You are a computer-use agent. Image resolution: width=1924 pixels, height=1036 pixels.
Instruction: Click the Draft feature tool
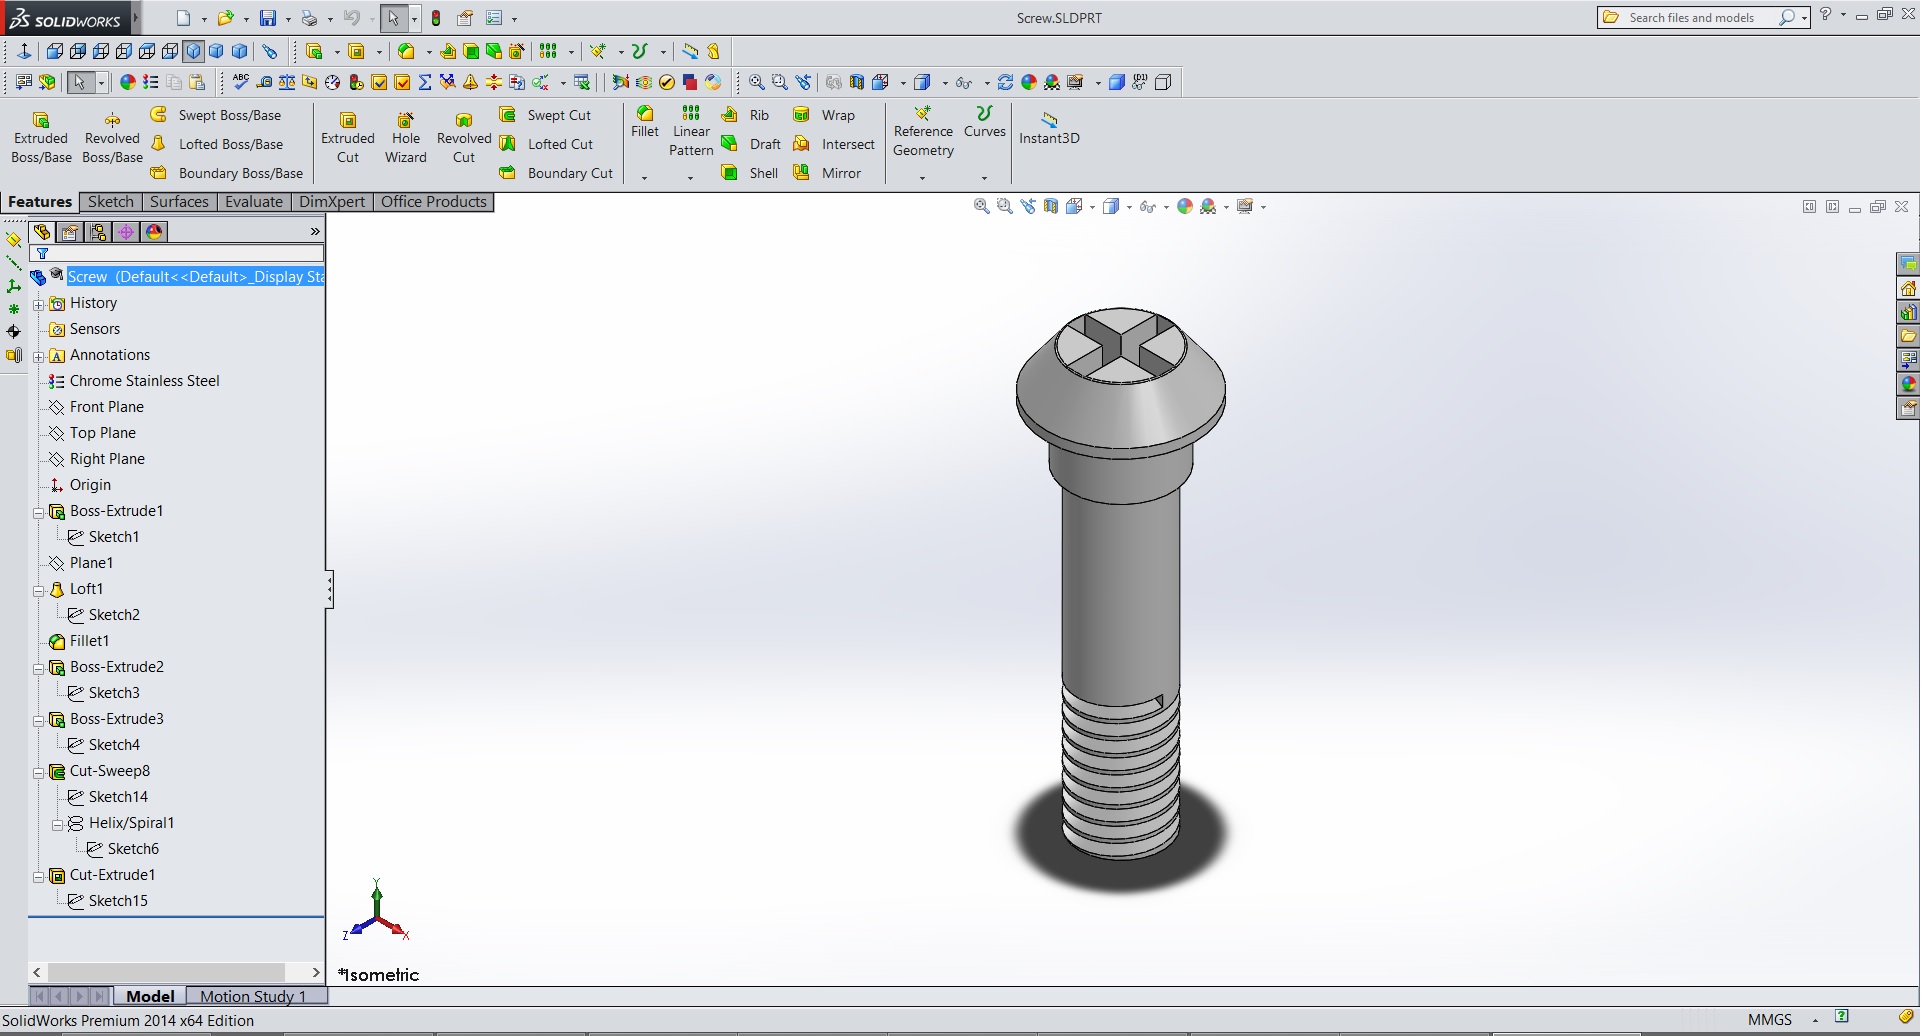(751, 144)
